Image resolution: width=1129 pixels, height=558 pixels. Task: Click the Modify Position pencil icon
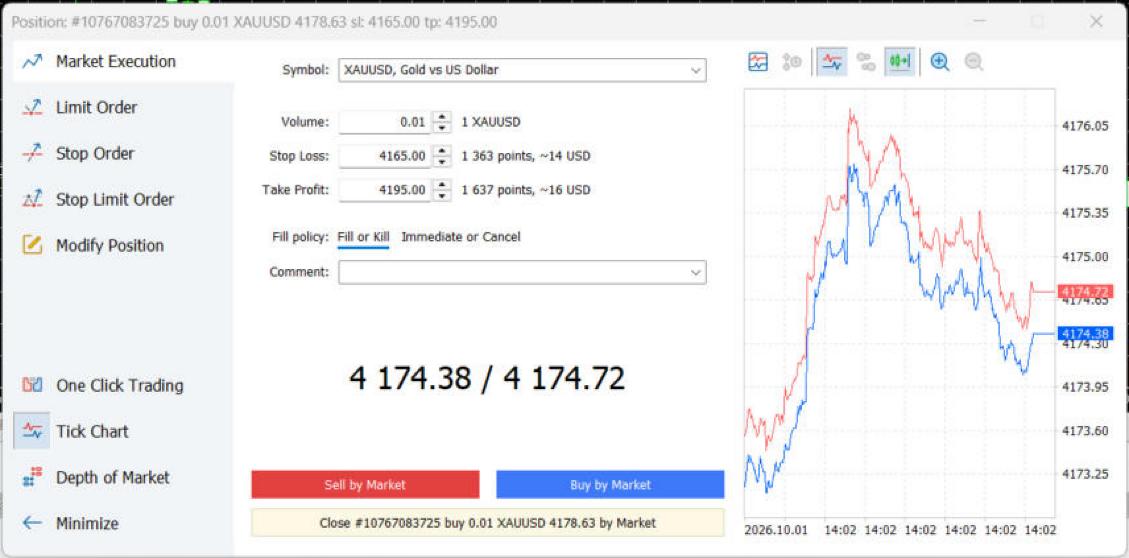(32, 245)
